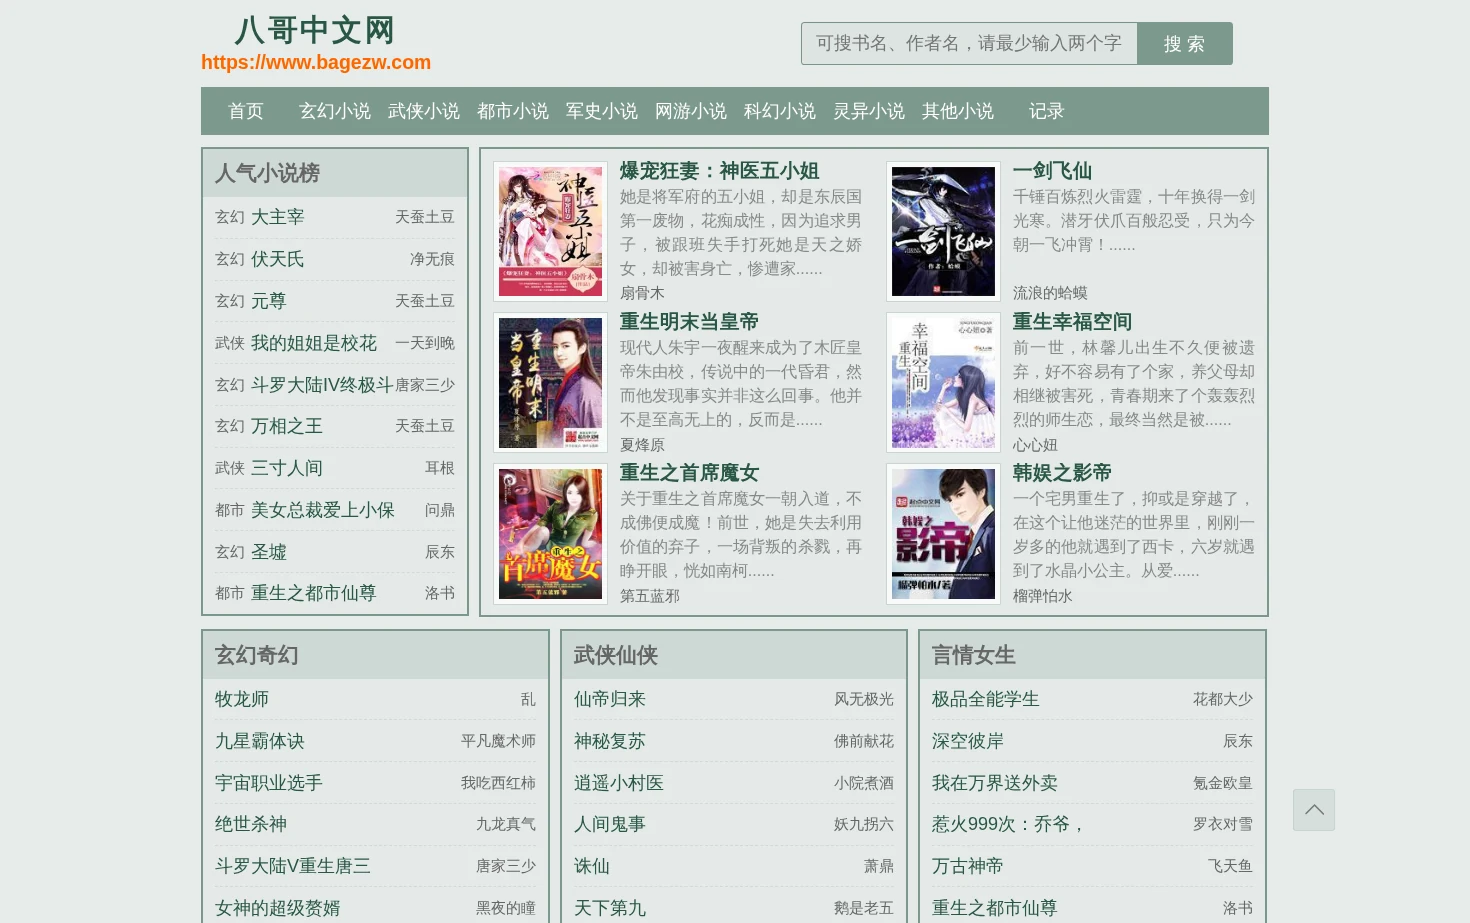This screenshot has width=1470, height=923.
Task: Click author name 流浪的蛤蟆
Action: coord(1050,293)
